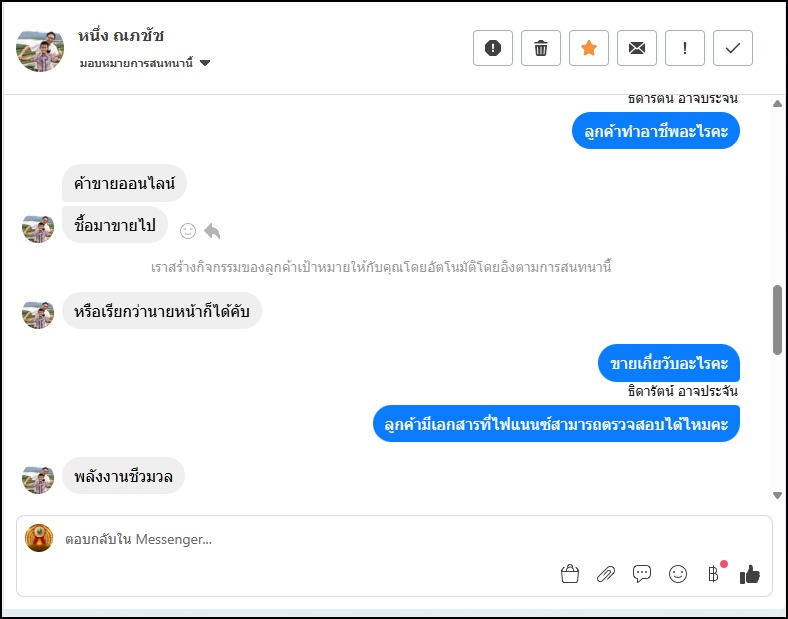Image resolution: width=788 pixels, height=619 pixels.
Task: Click the Baht payment icon
Action: coord(713,574)
